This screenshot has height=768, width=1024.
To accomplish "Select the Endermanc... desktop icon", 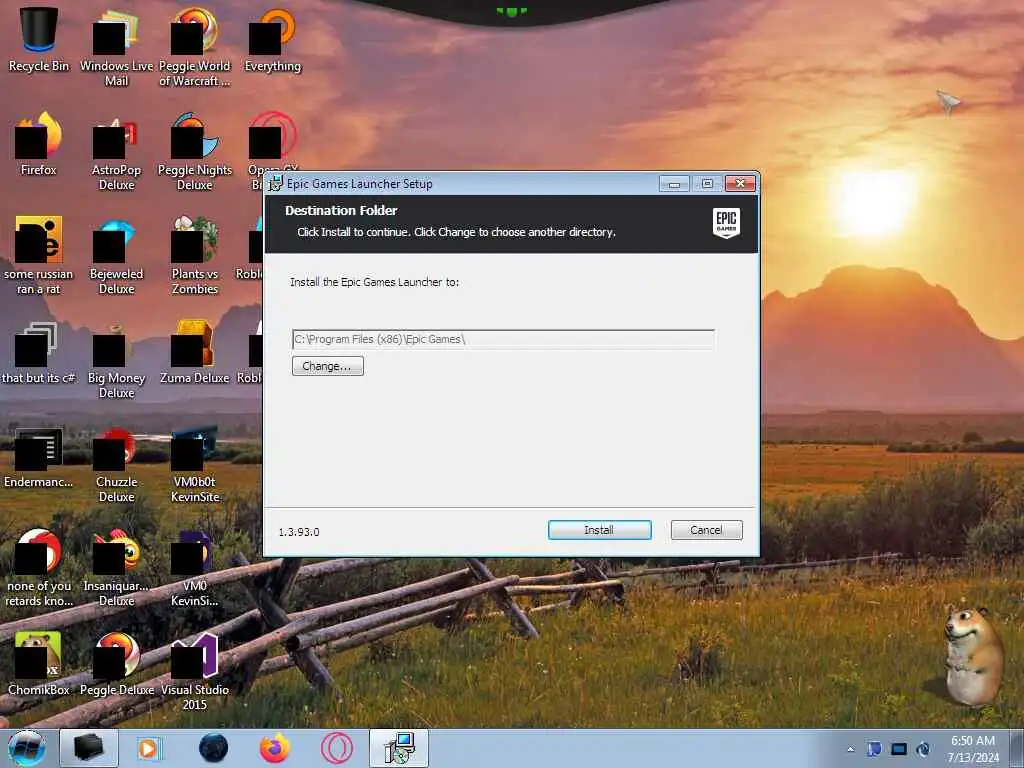I will [x=39, y=457].
